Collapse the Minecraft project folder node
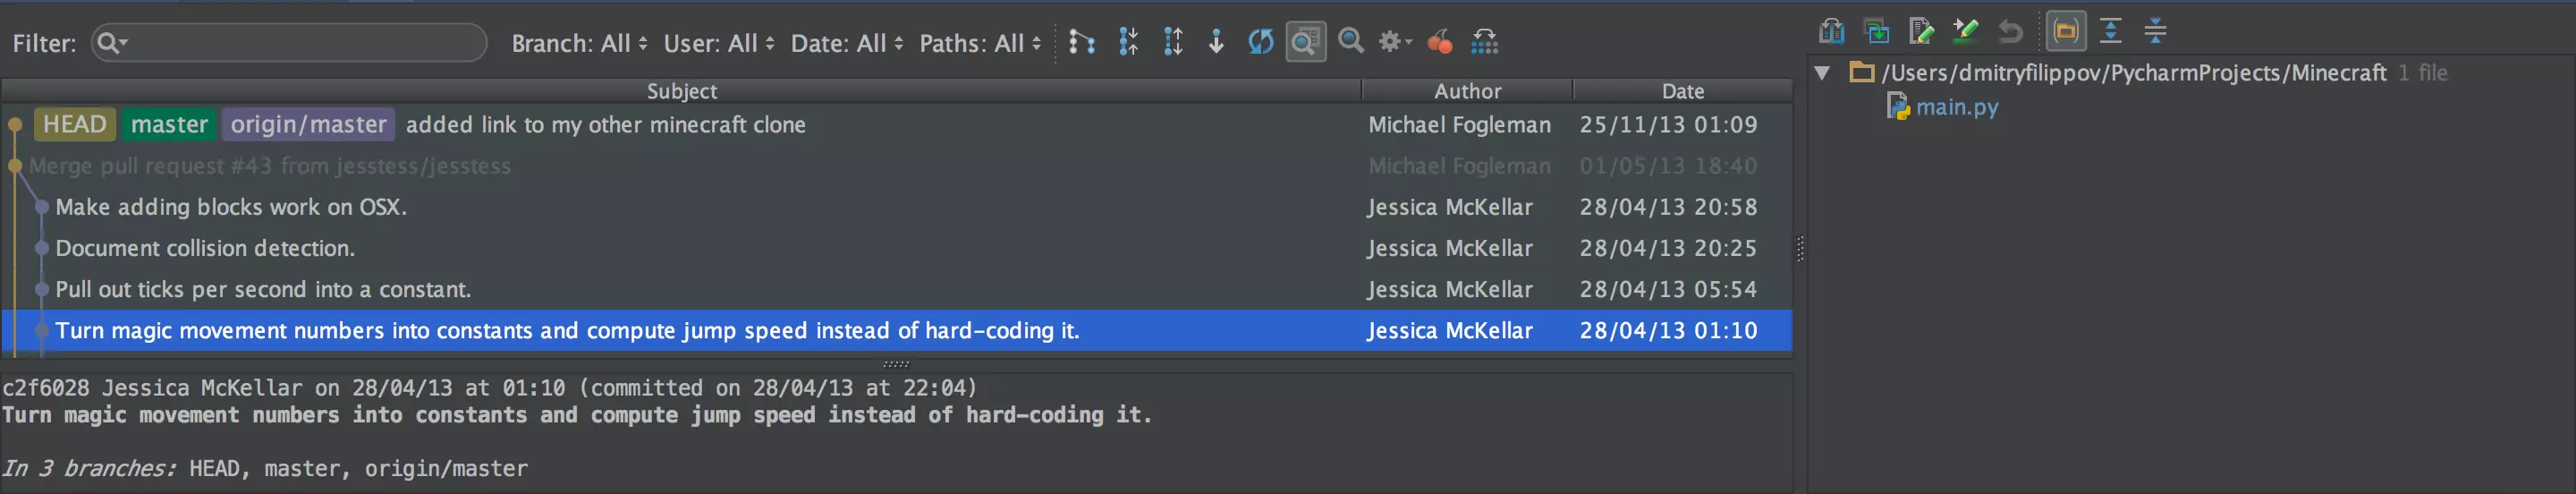The height and width of the screenshot is (494, 2576). click(x=1822, y=73)
